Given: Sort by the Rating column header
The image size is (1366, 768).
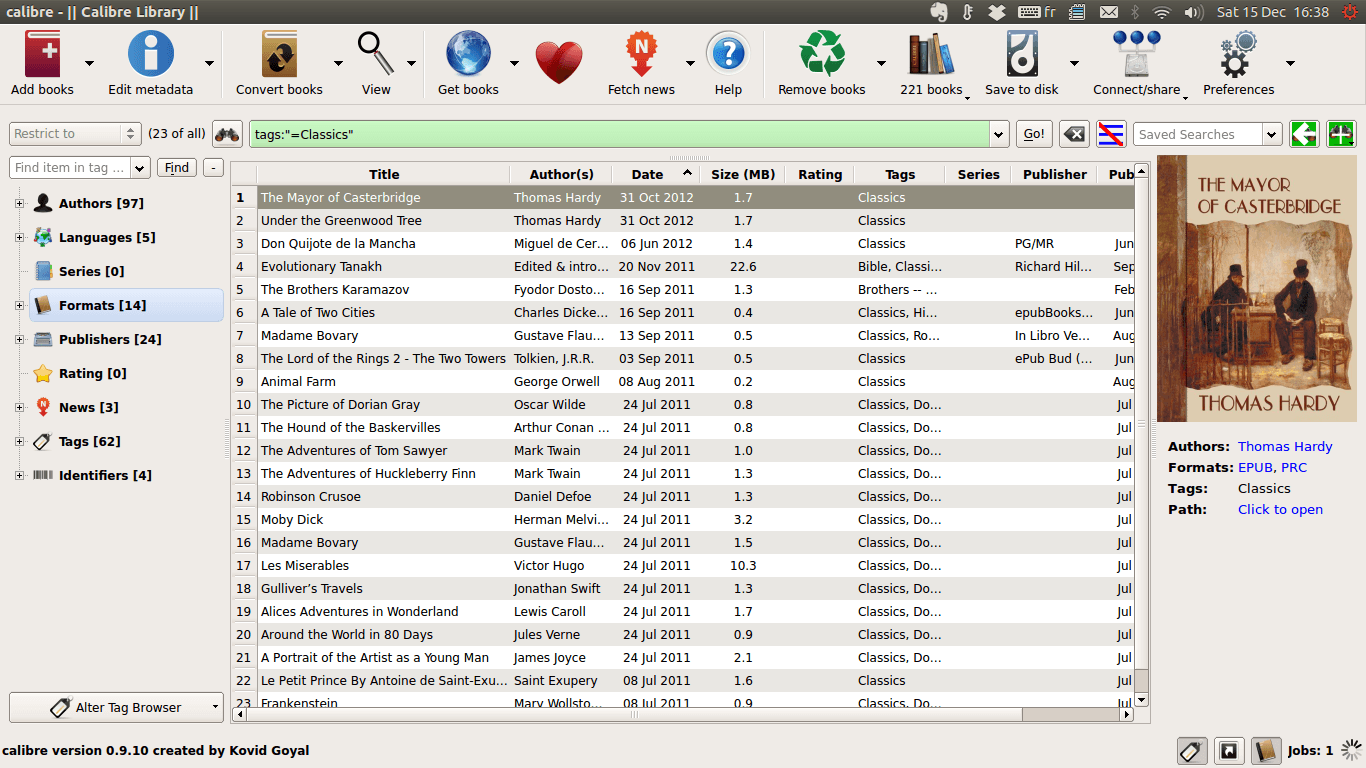Looking at the screenshot, I should pyautogui.click(x=820, y=174).
